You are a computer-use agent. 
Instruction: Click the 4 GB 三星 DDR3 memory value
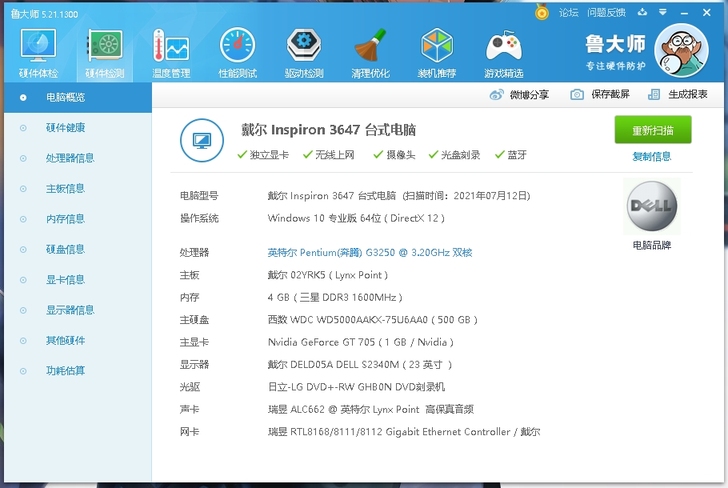point(335,297)
